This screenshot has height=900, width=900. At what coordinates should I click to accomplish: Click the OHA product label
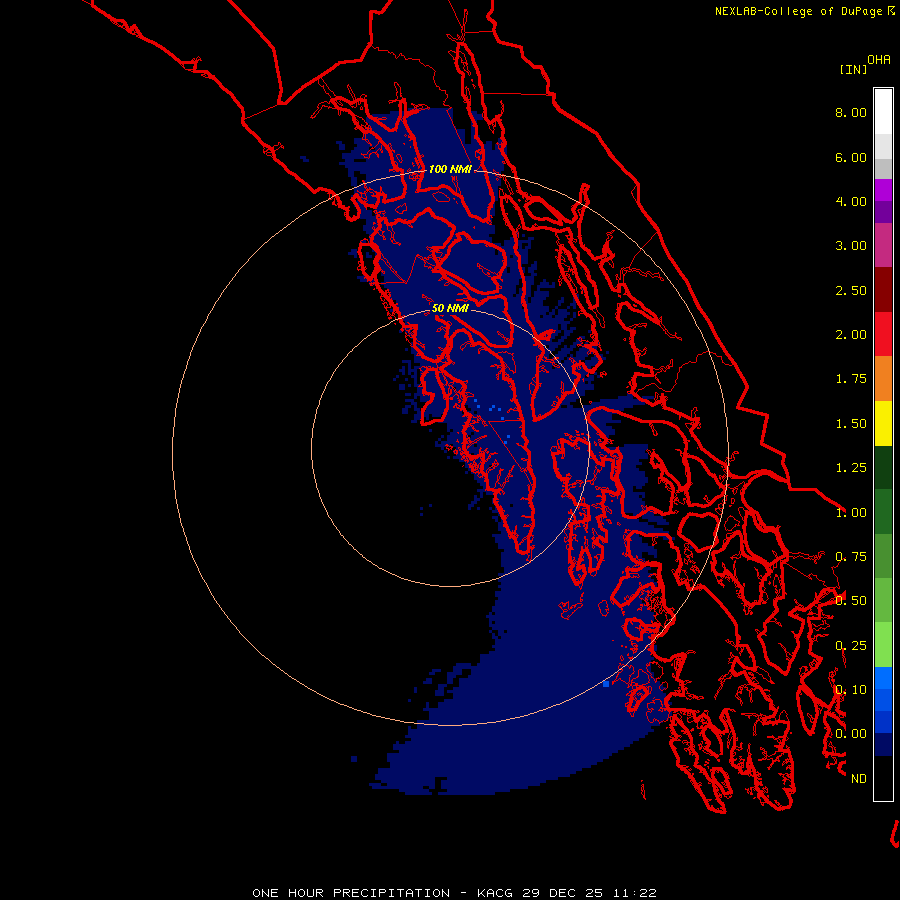point(879,60)
